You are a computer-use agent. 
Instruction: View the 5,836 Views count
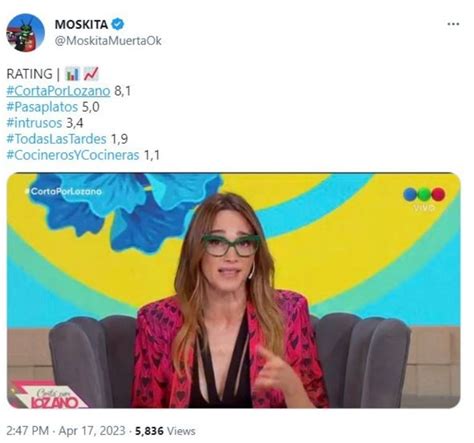pos(165,431)
